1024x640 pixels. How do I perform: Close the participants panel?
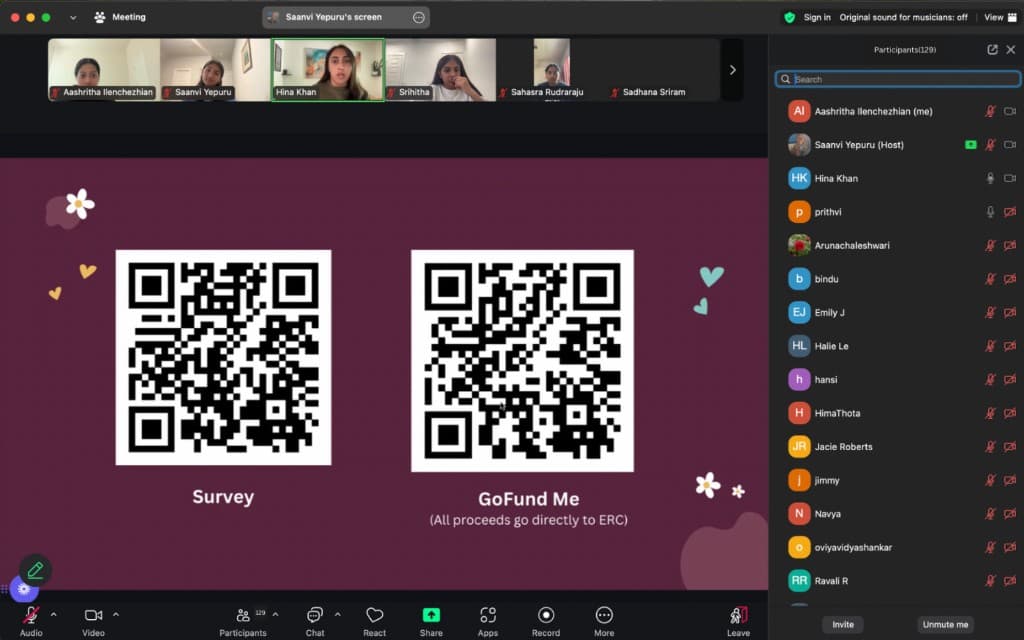[x=1011, y=50]
